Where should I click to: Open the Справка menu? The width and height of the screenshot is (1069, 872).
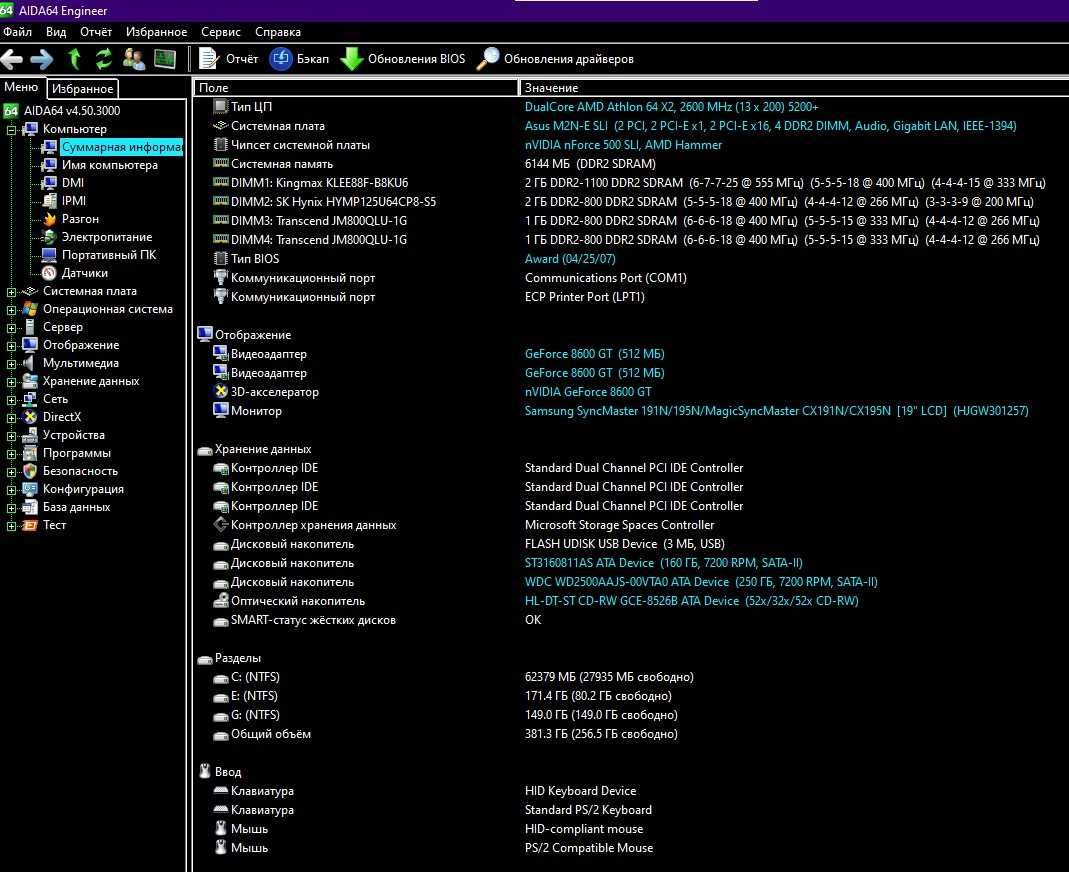coord(277,32)
